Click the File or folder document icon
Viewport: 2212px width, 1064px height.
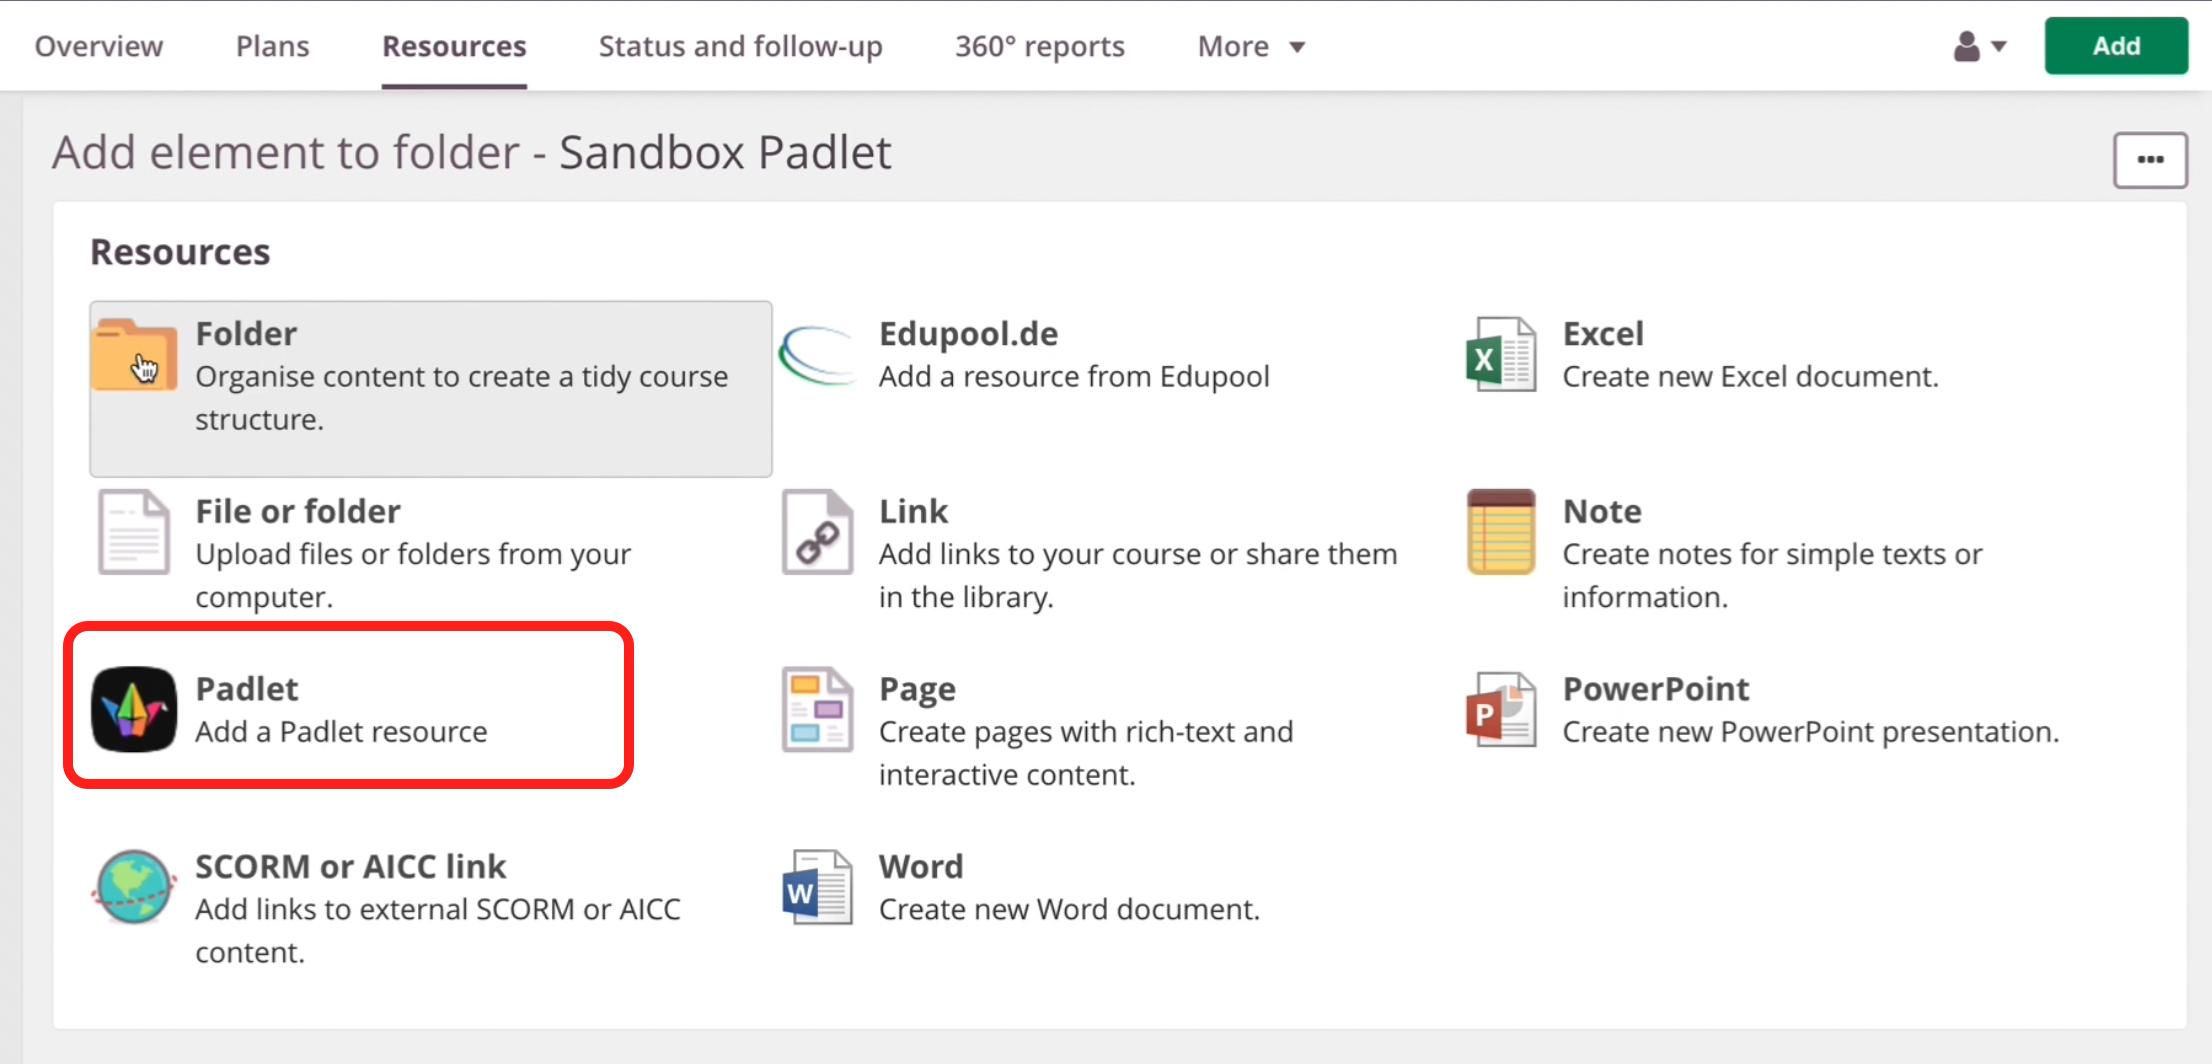[x=134, y=532]
